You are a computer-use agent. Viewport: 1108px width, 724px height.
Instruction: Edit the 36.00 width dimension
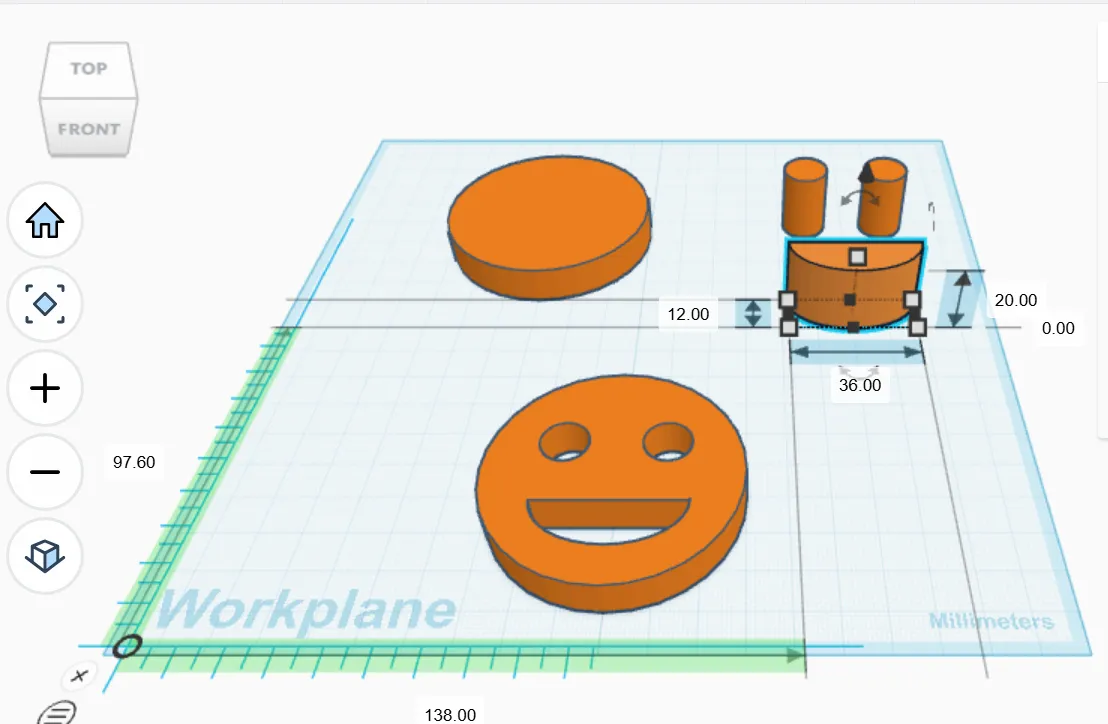pyautogui.click(x=861, y=384)
